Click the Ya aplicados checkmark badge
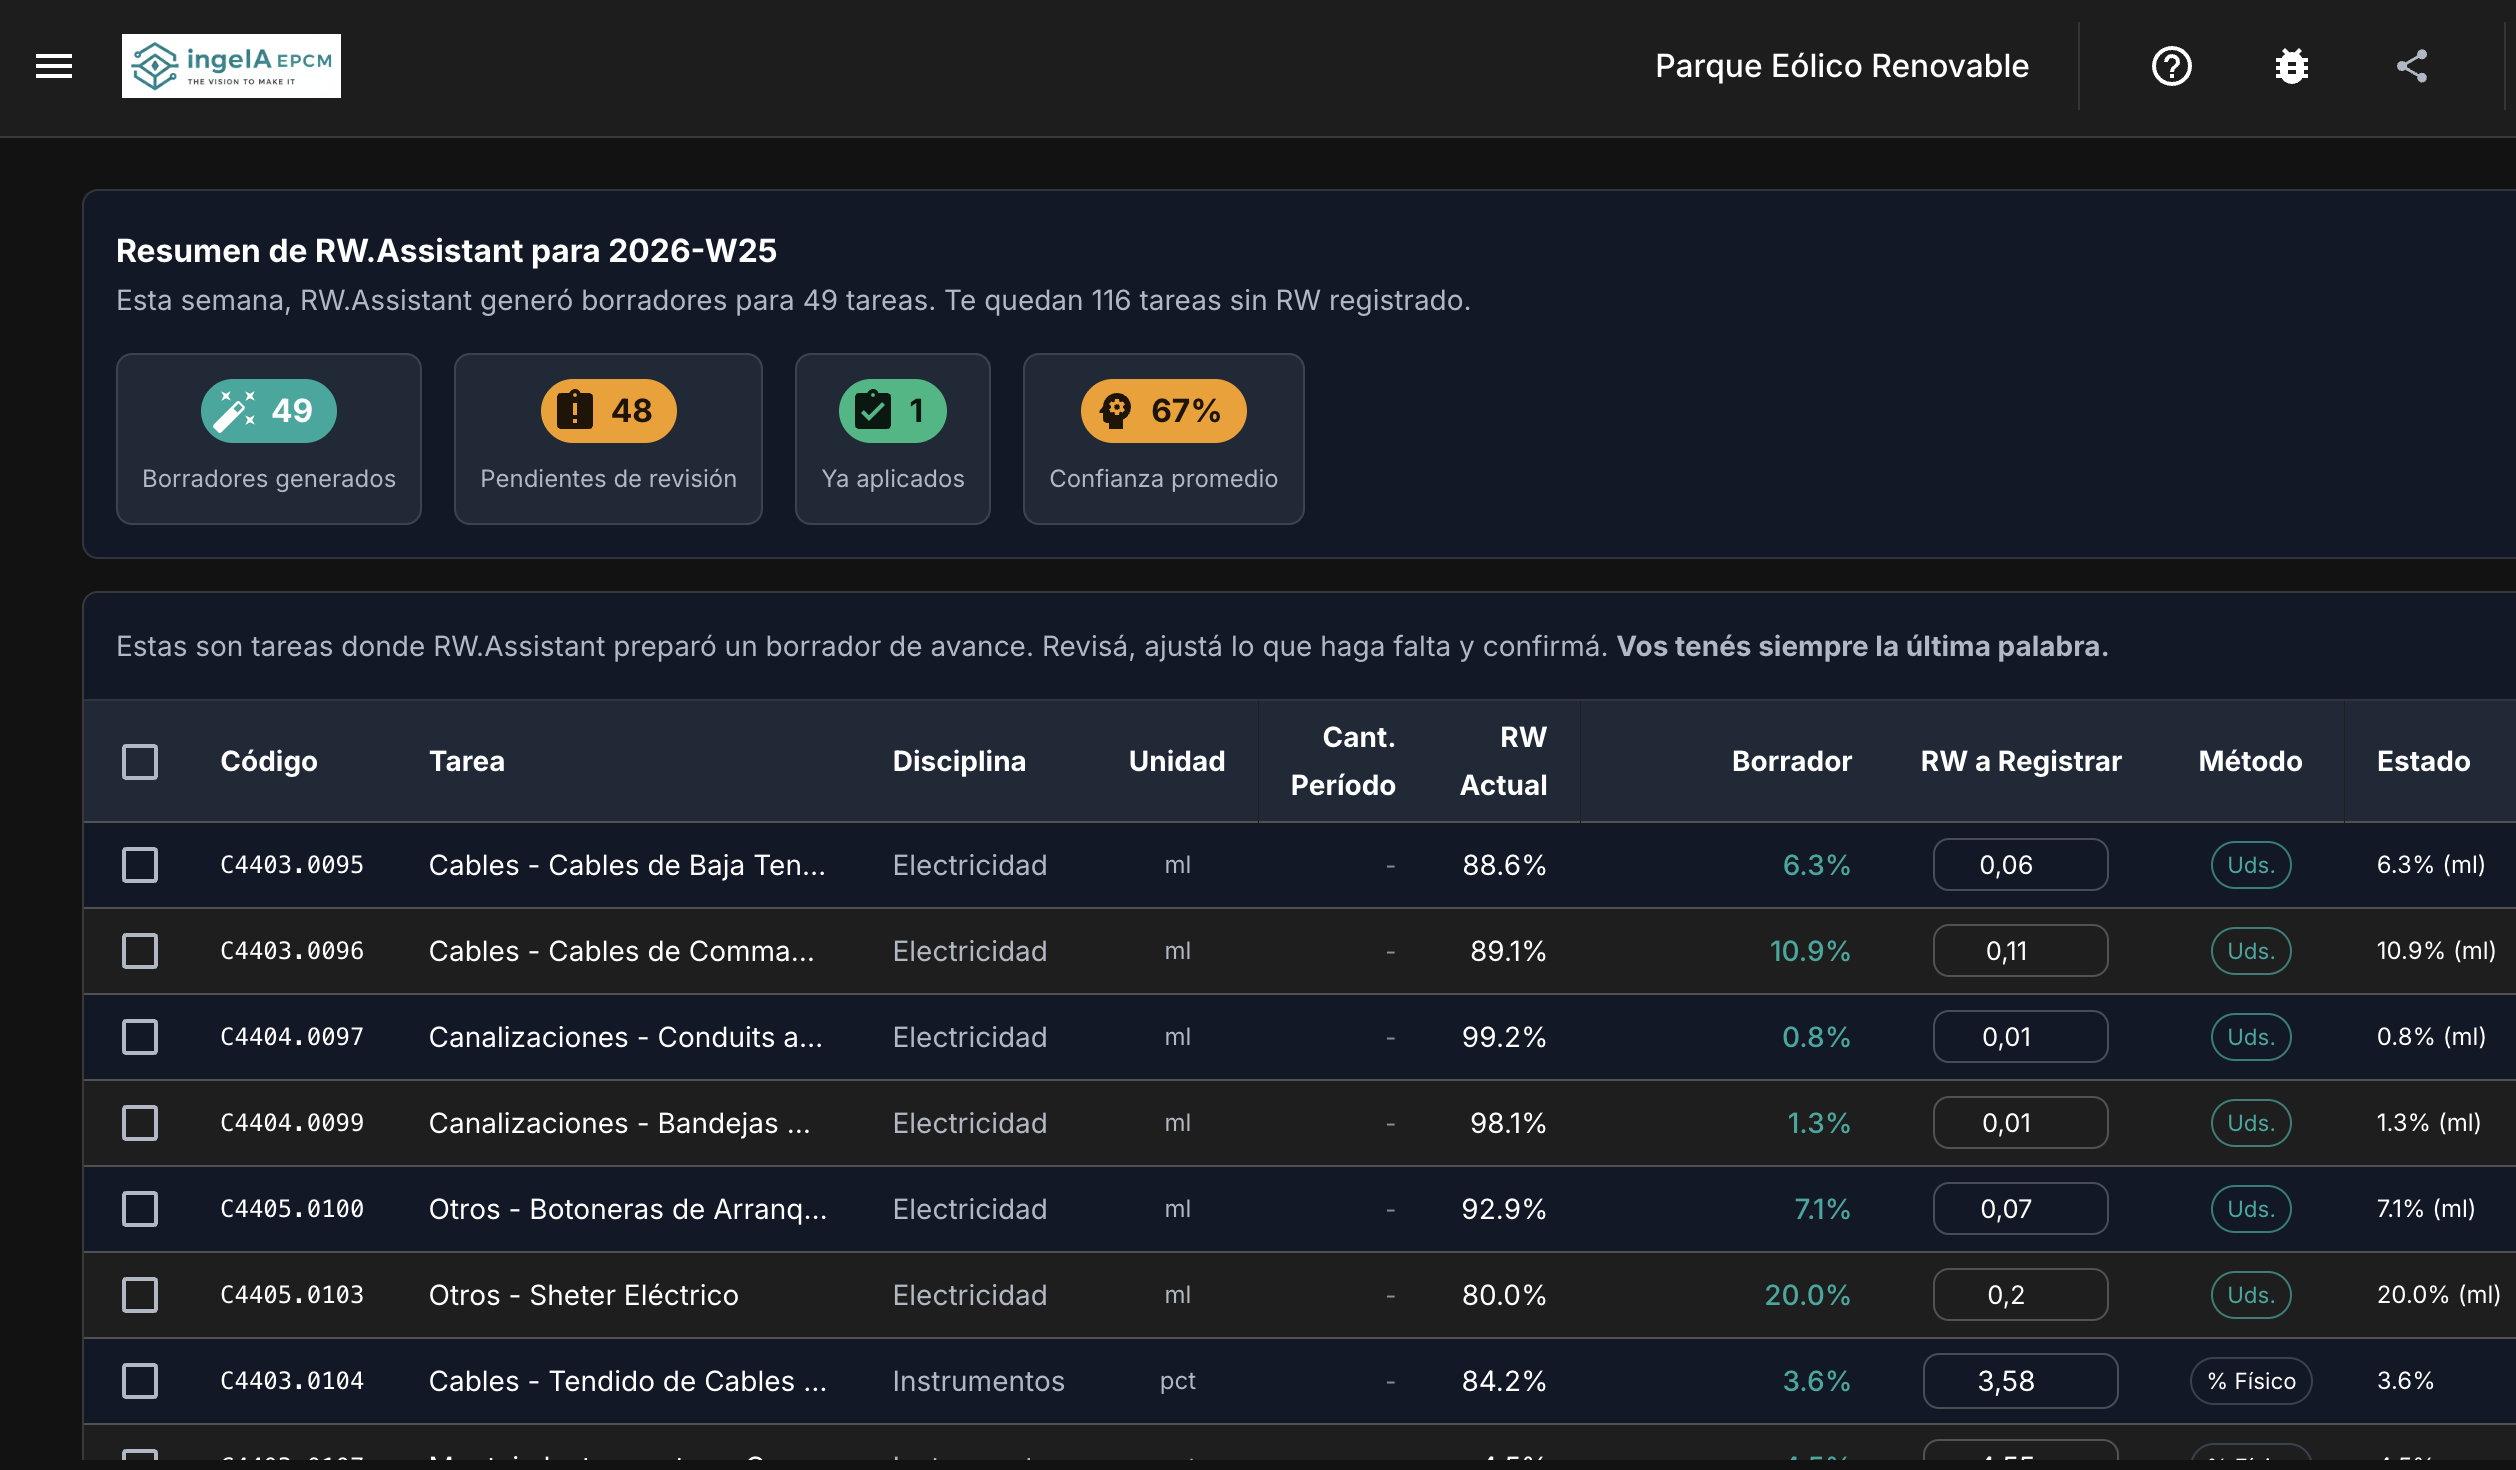The image size is (2516, 1470). point(892,411)
